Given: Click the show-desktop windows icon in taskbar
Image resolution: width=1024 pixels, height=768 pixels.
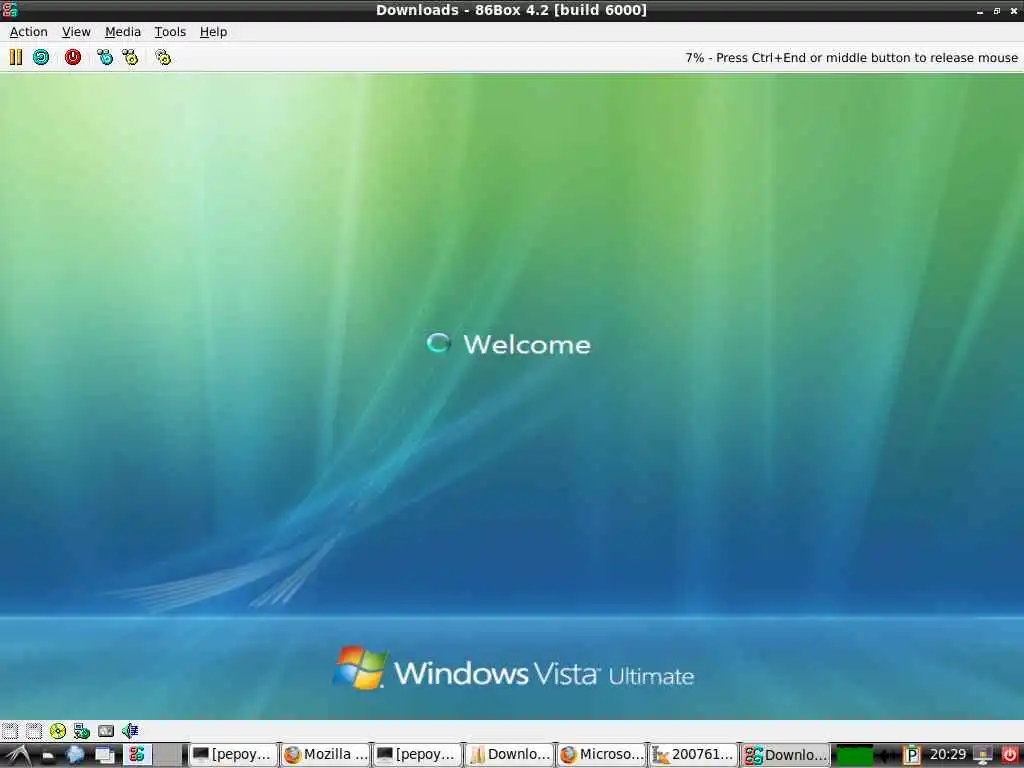Looking at the screenshot, I should pos(104,755).
